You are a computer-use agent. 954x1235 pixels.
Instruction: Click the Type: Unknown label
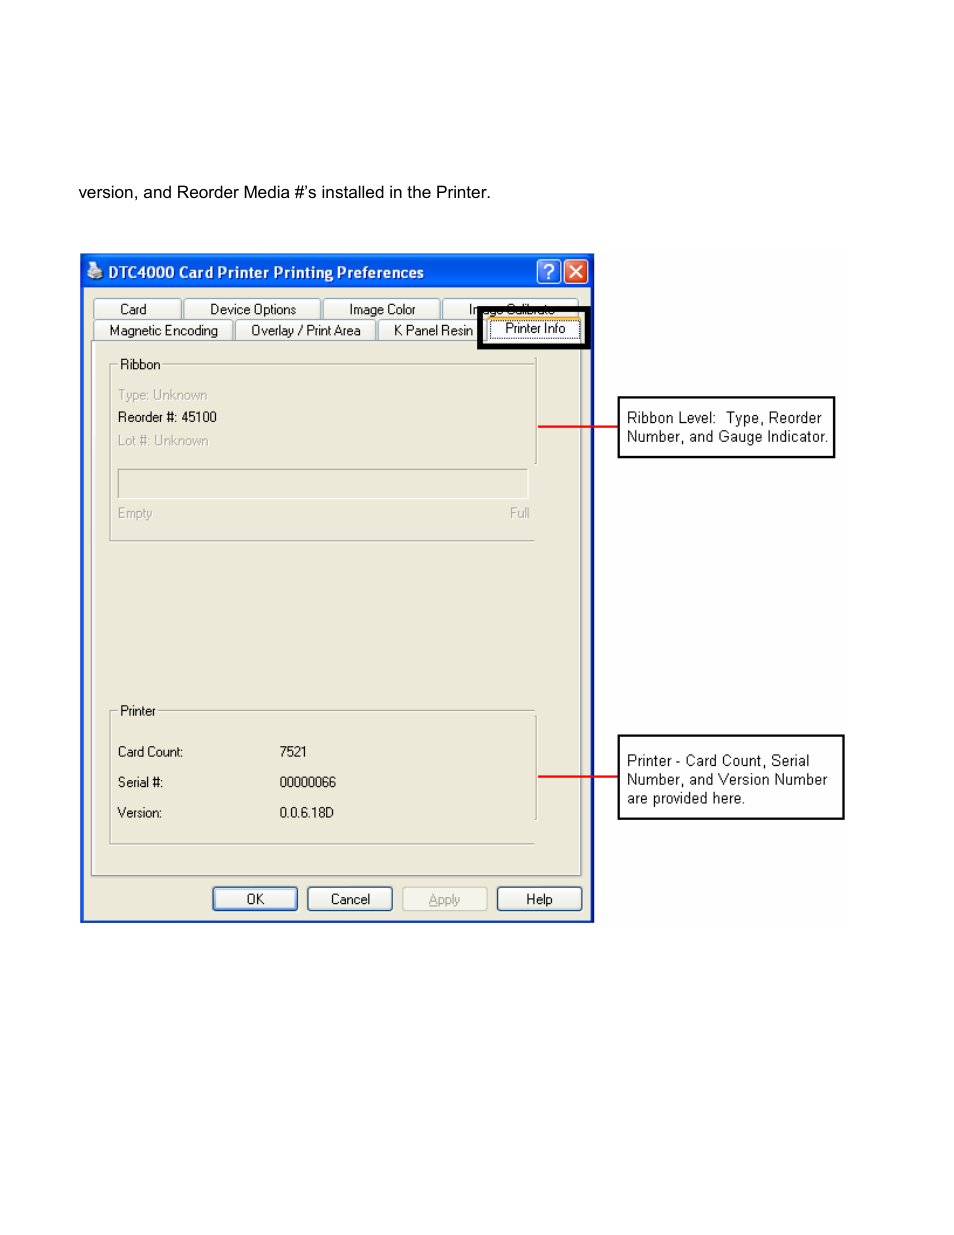point(162,395)
